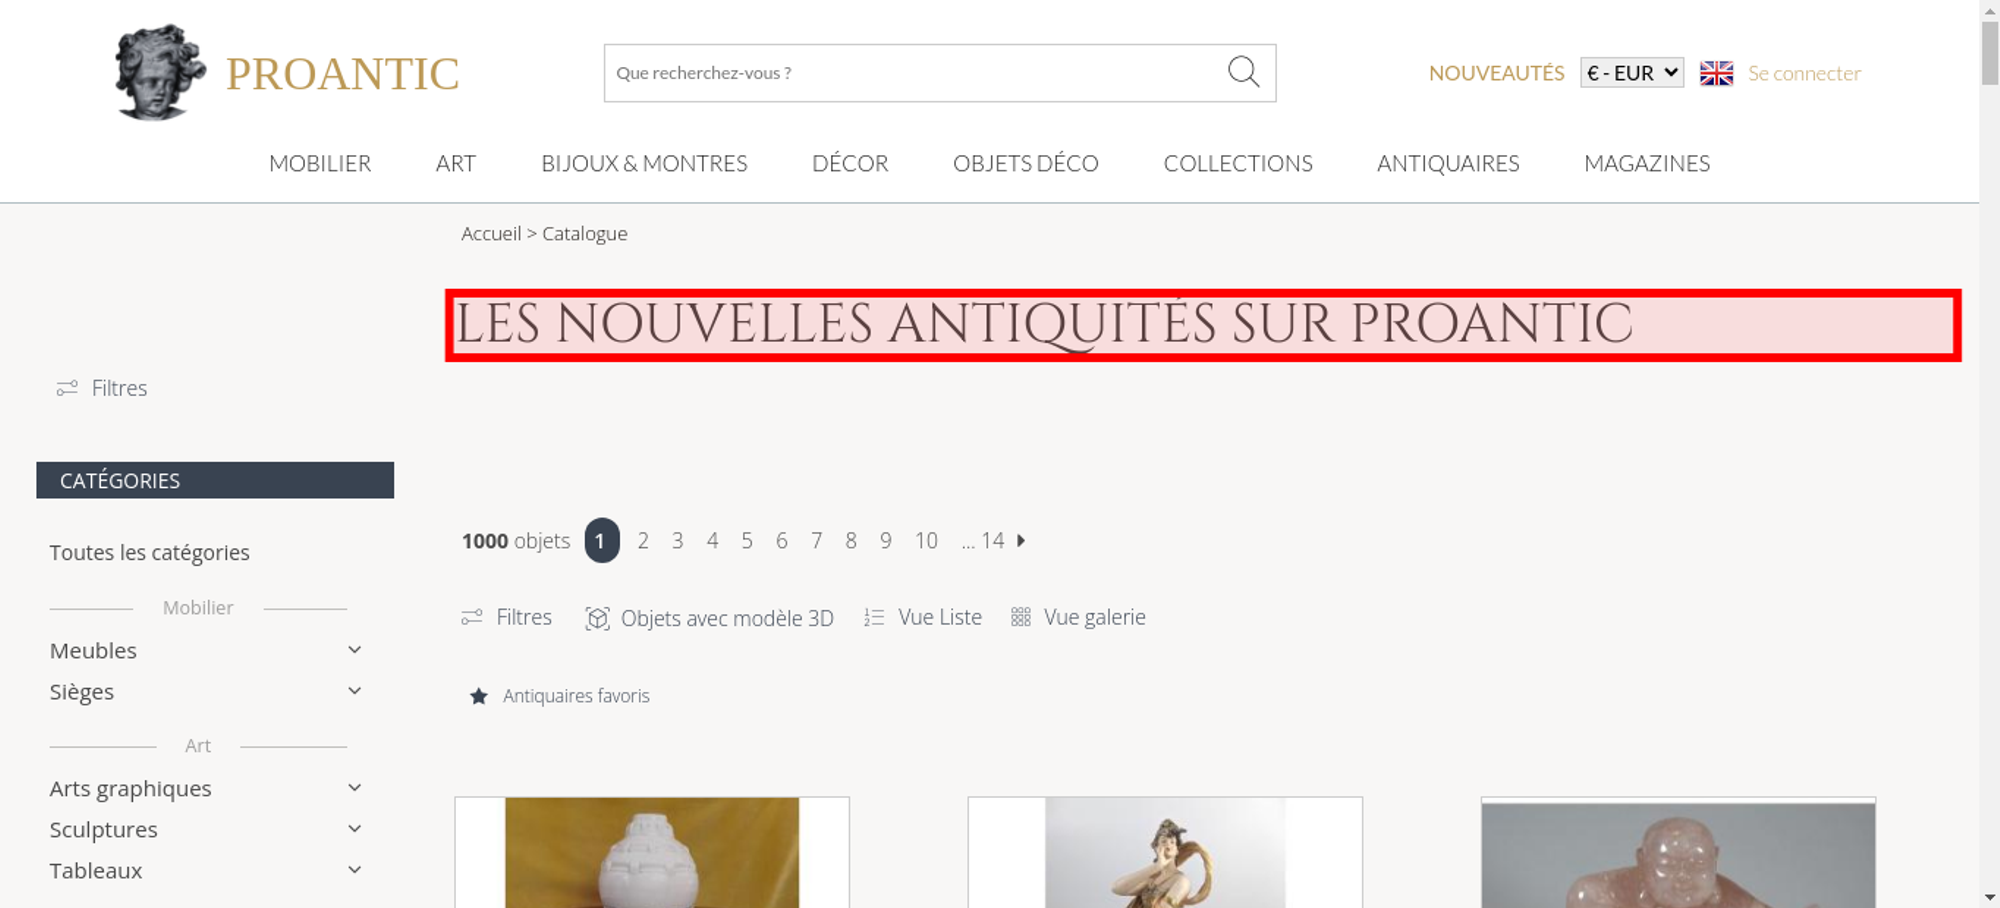
Task: Switch to Vue galerie
Action: (x=1078, y=617)
